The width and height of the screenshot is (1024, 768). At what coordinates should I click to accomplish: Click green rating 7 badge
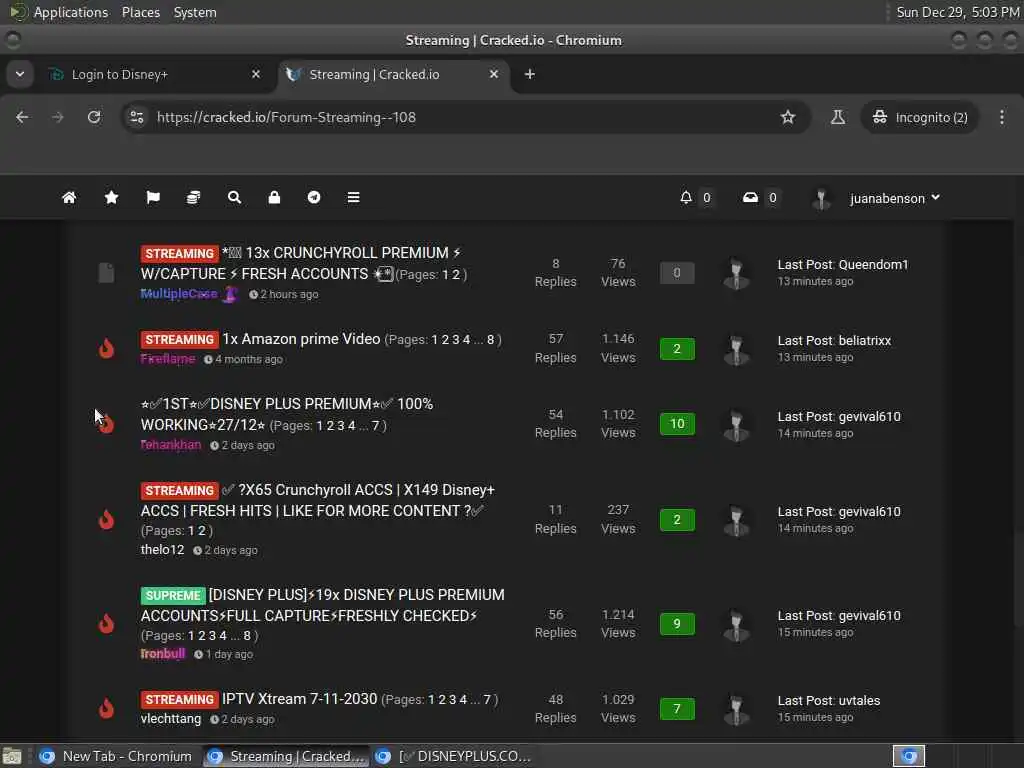(x=677, y=709)
